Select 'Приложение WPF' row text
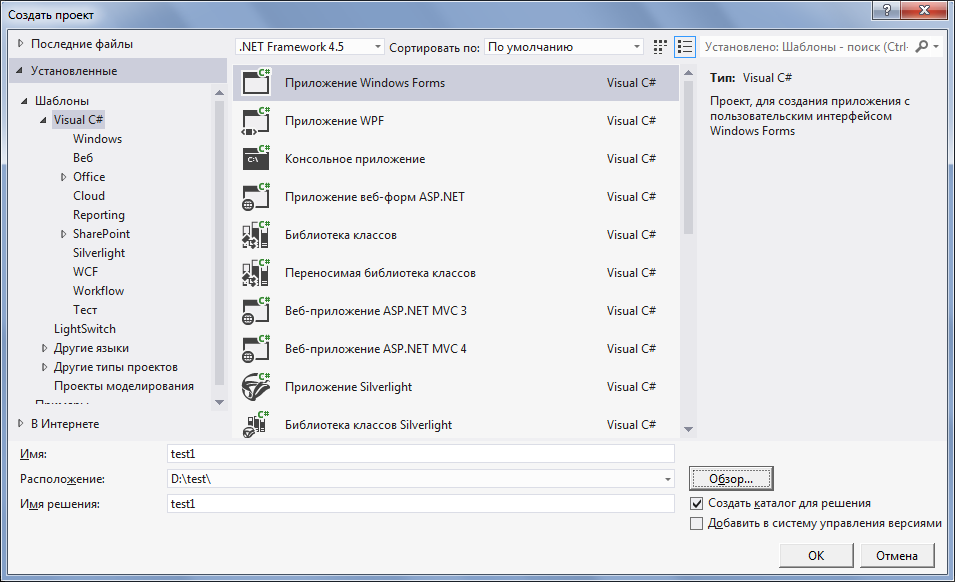 point(334,121)
